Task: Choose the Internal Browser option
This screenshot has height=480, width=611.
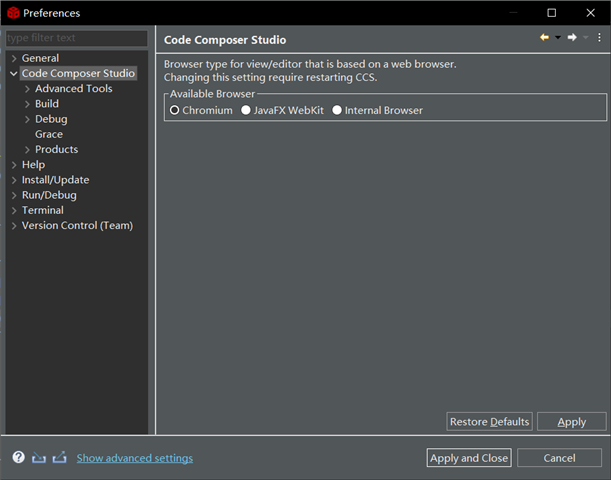Action: pos(337,110)
